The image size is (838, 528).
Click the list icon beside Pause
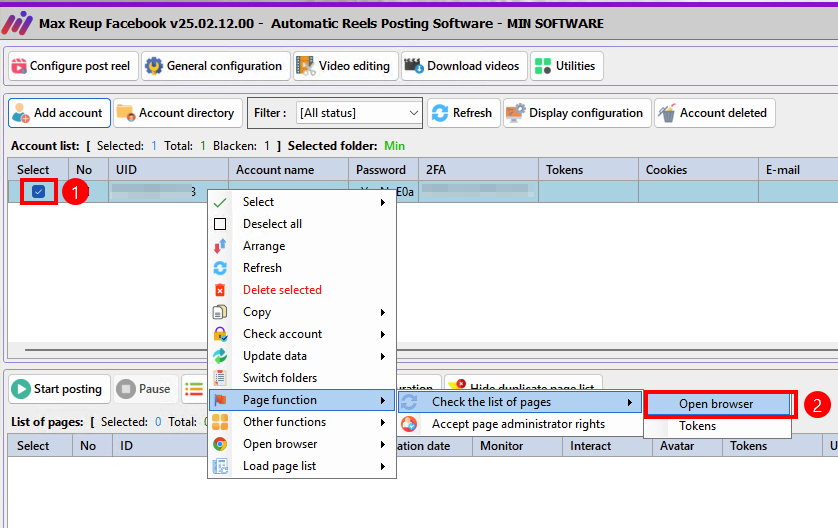coord(194,390)
